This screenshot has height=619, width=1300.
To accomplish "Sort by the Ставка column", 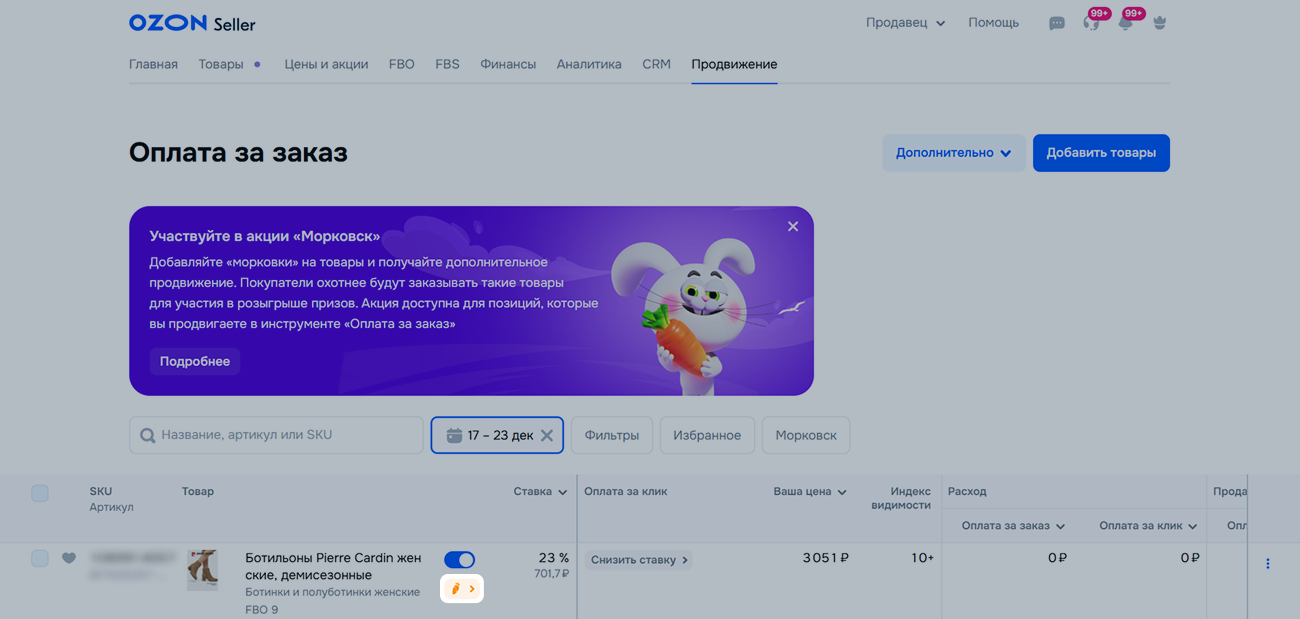I will [540, 492].
